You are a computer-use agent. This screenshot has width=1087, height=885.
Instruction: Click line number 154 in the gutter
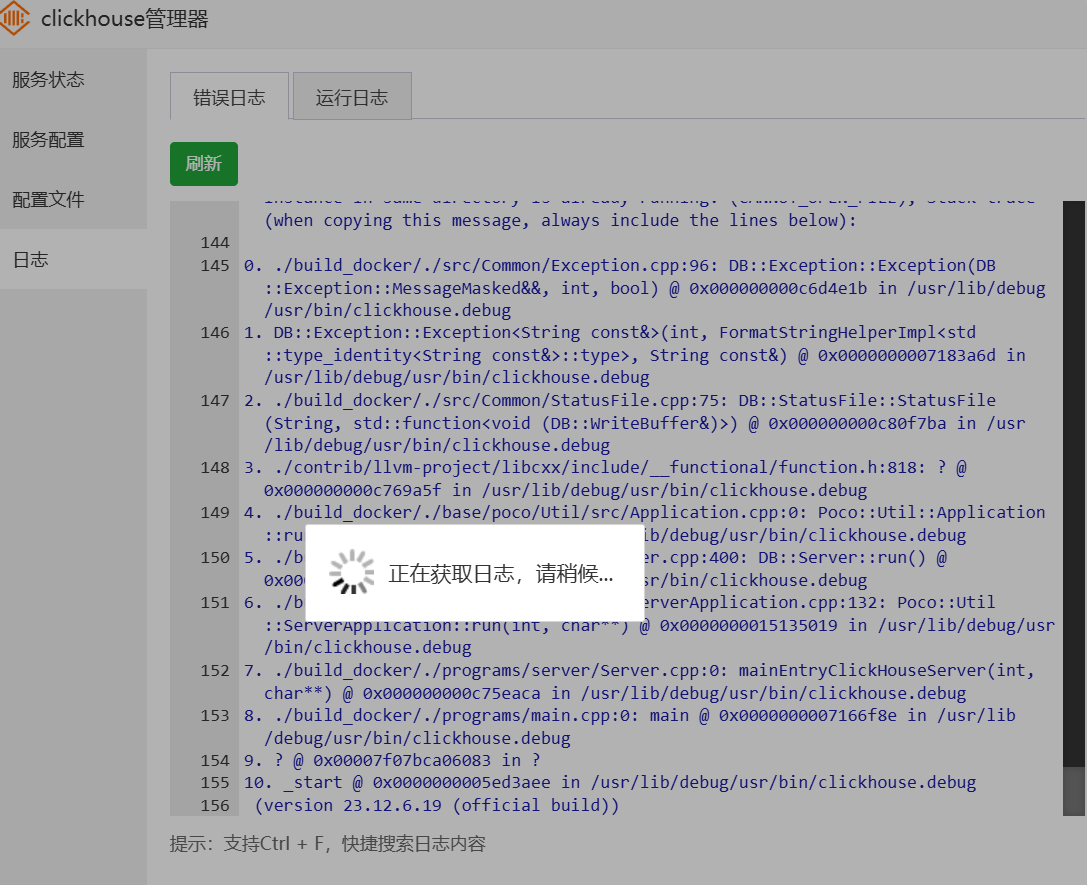215,761
